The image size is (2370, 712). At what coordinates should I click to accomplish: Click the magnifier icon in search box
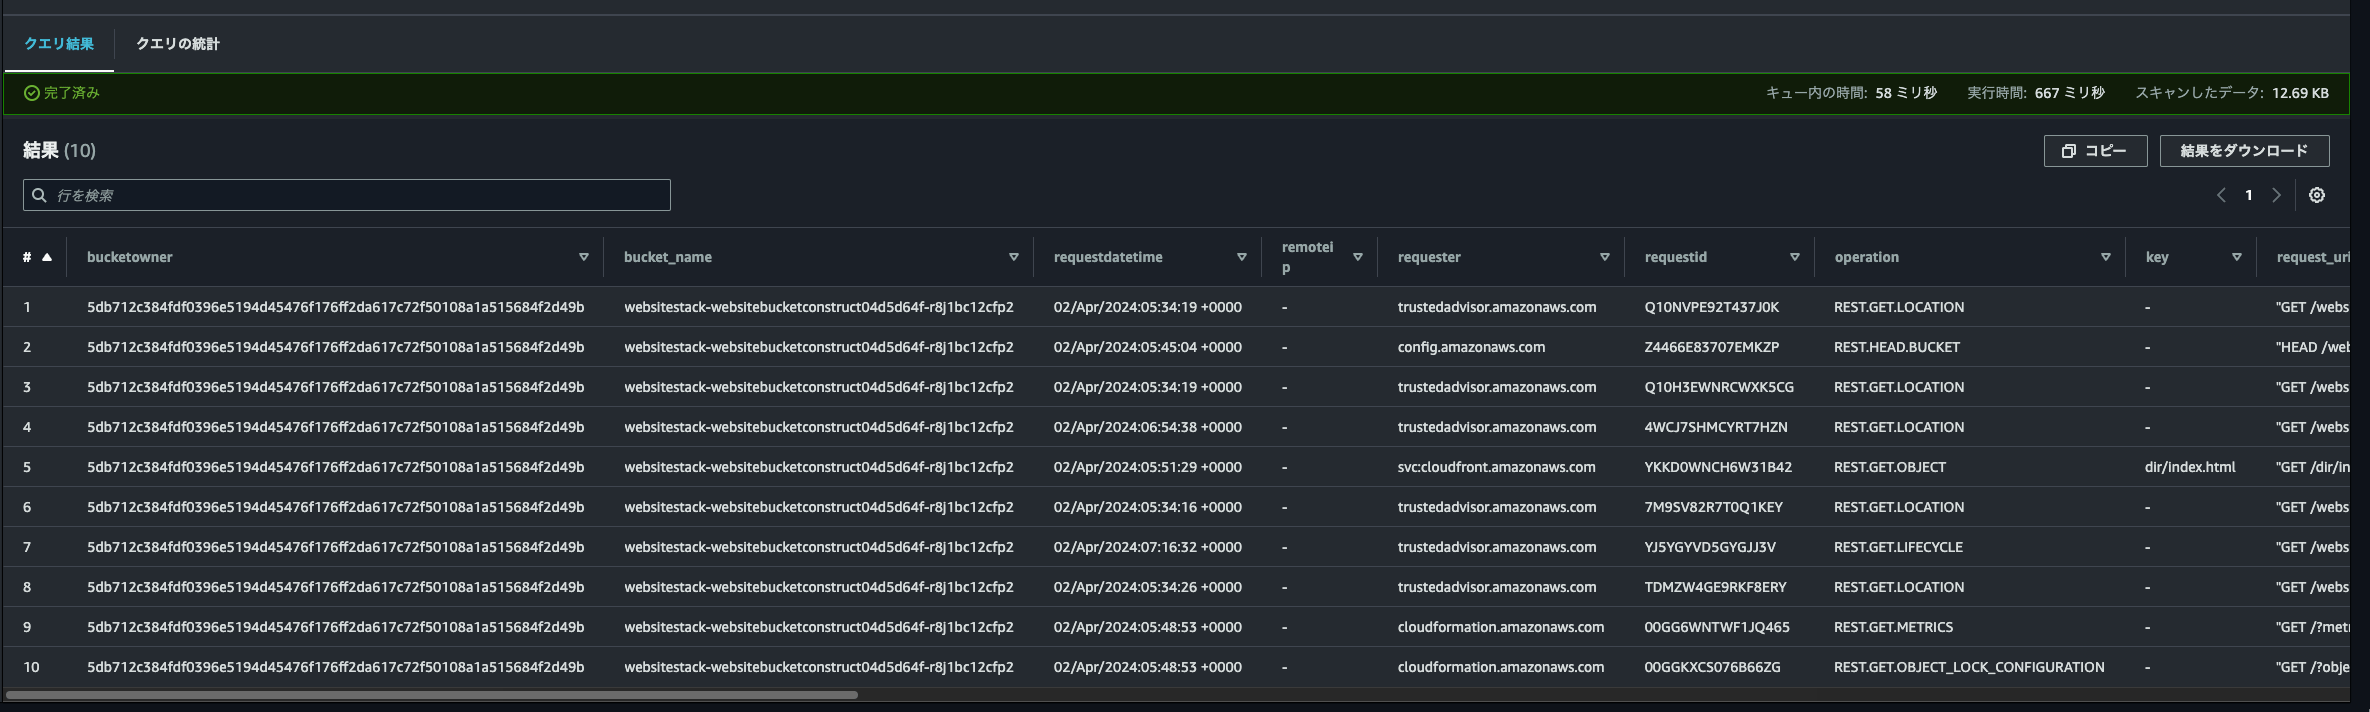pos(39,195)
